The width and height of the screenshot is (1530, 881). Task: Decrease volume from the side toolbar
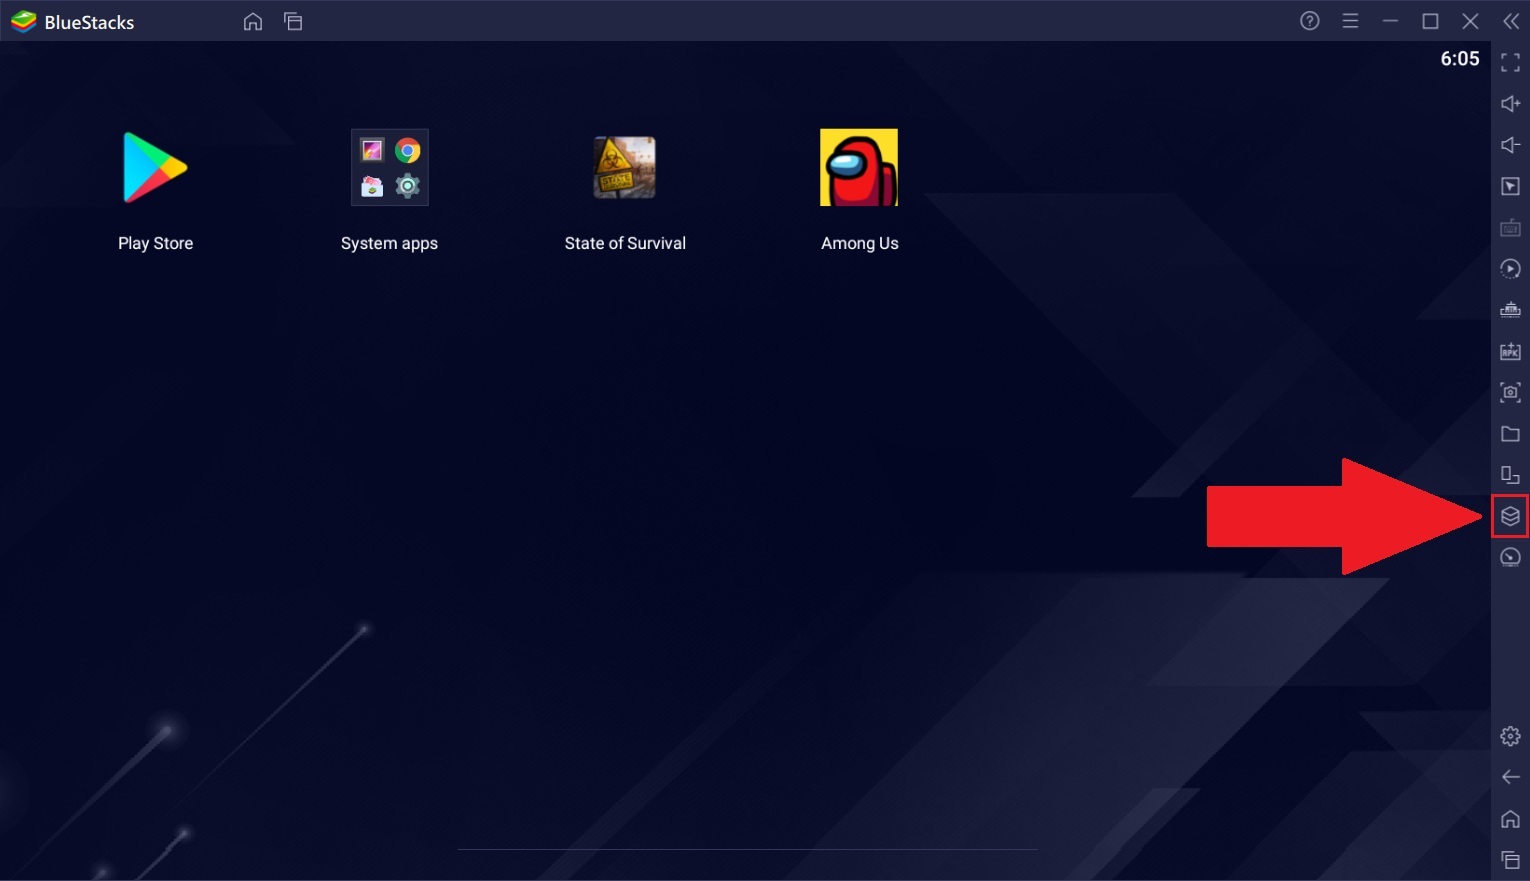(1511, 145)
